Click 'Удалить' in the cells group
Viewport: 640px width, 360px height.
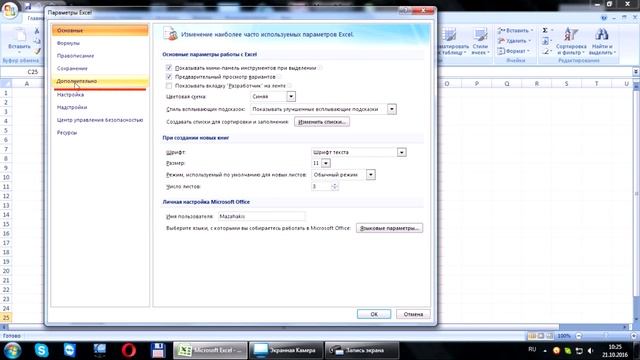coord(514,41)
